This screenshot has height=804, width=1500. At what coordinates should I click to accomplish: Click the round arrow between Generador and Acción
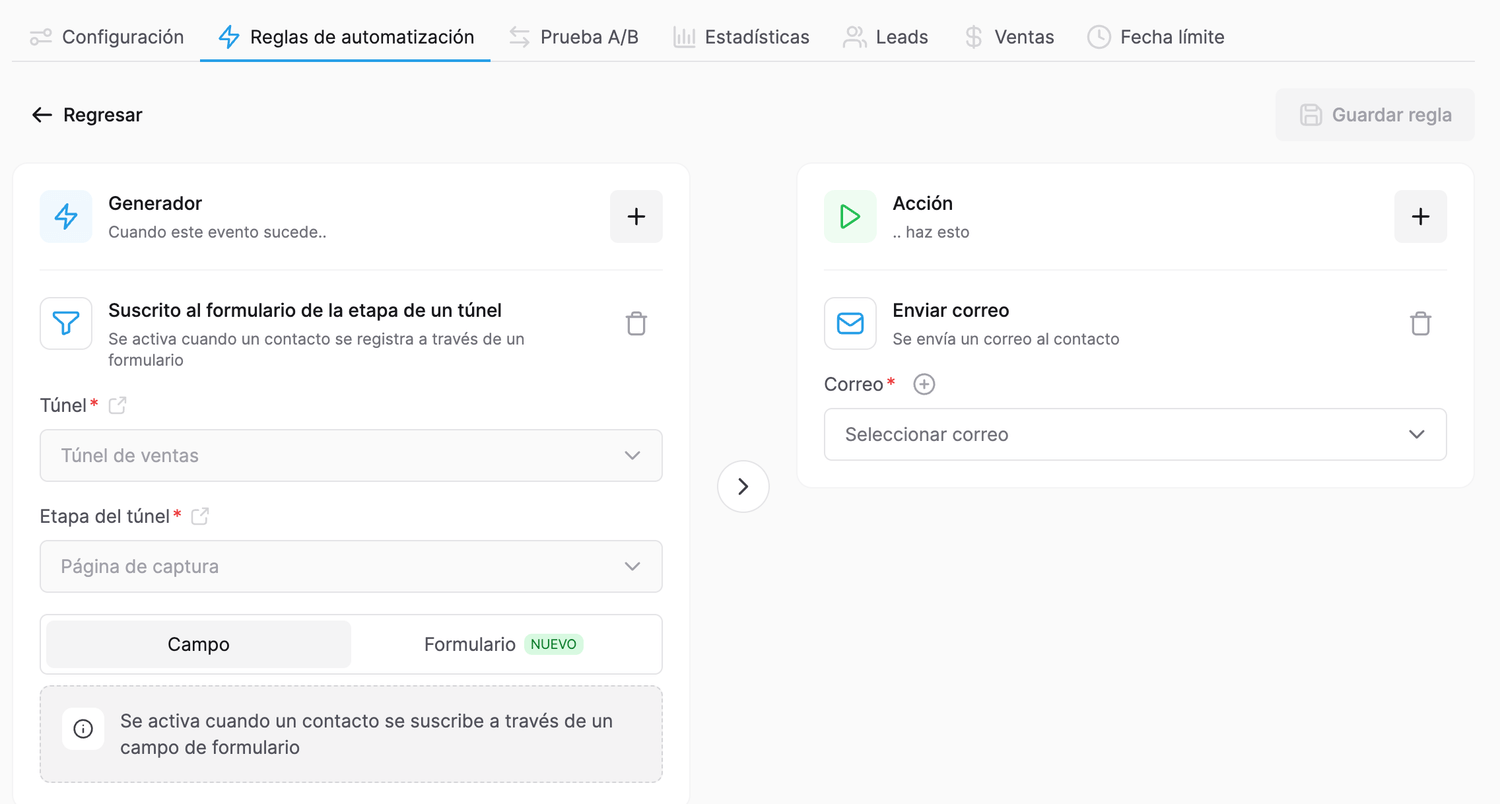pos(743,486)
